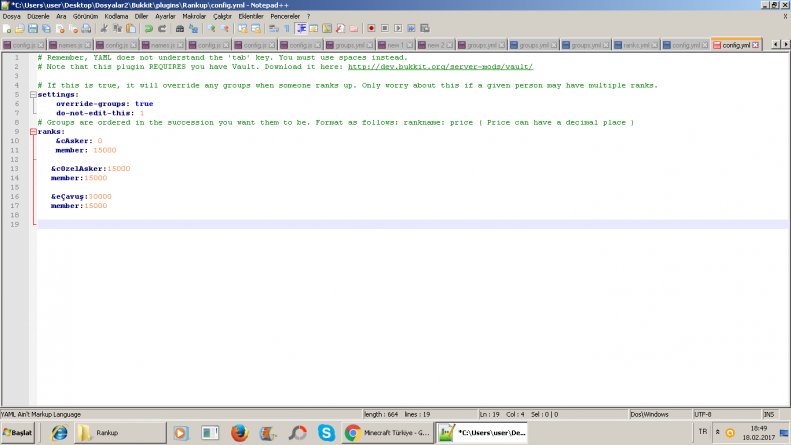This screenshot has height=445, width=791.
Task: Toggle the indent guide toolbar button
Action: click(301, 29)
